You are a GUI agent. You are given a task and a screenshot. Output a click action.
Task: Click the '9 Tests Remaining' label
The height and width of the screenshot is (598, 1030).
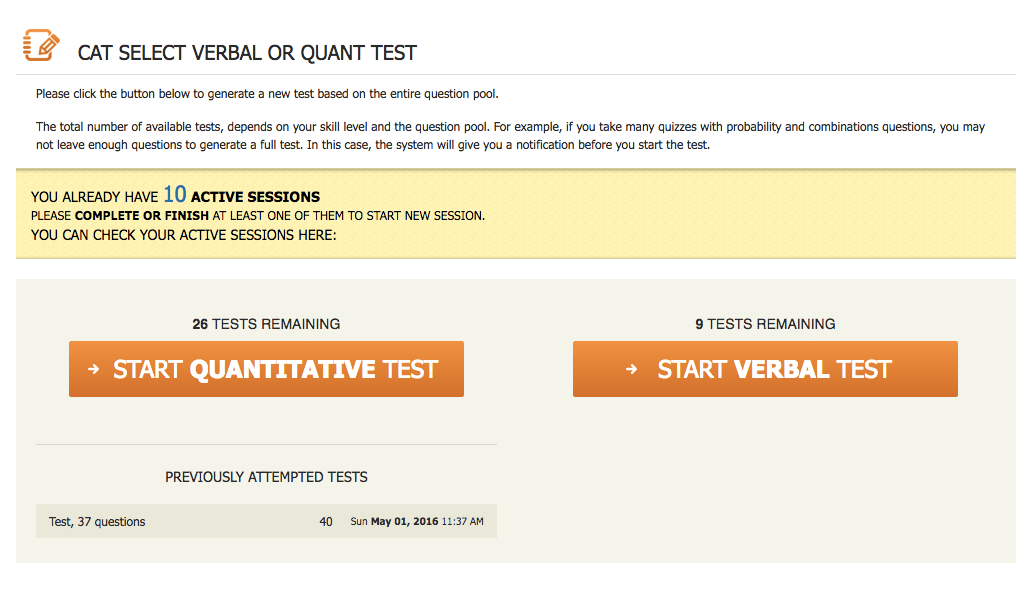(765, 324)
